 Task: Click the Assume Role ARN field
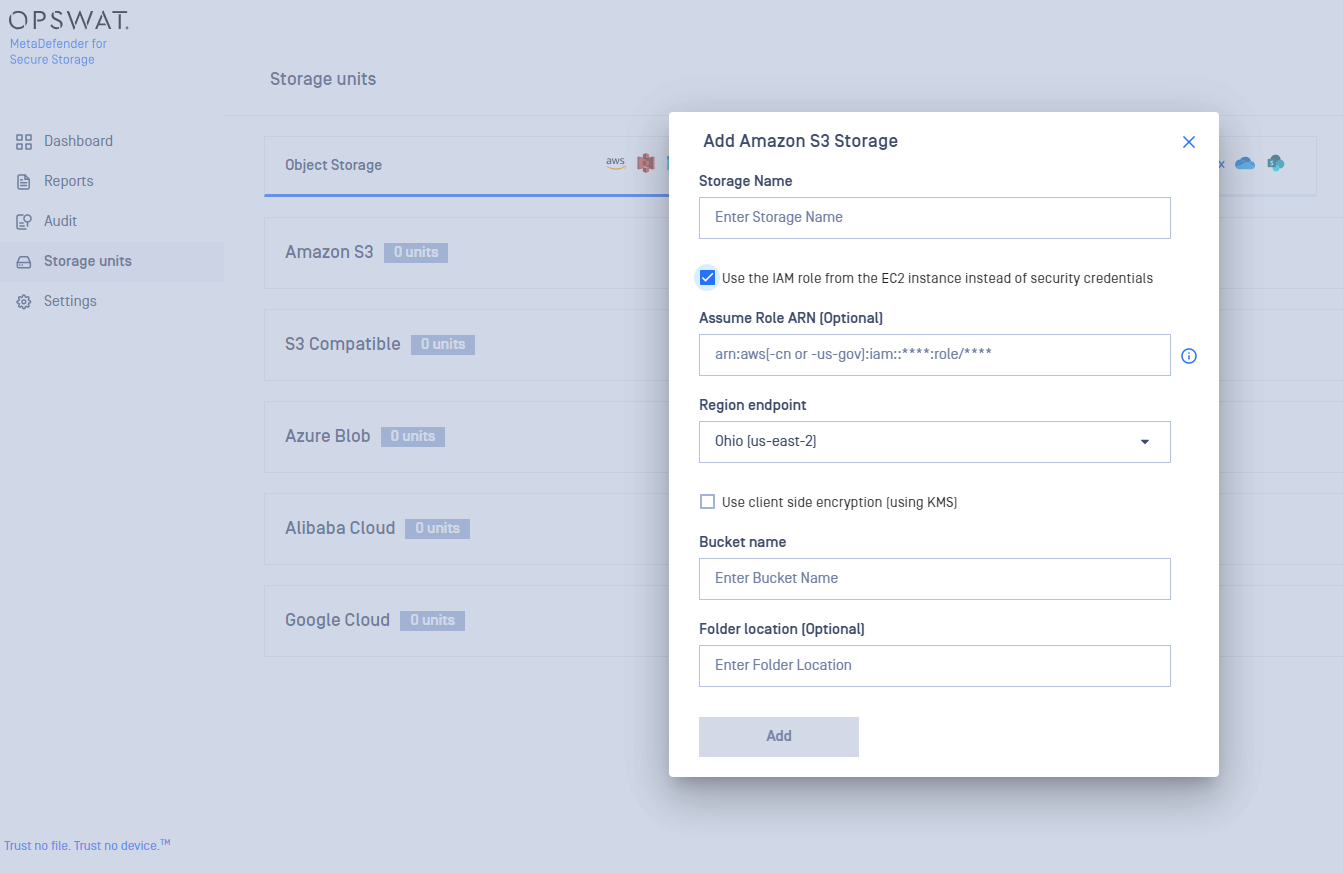[934, 354]
